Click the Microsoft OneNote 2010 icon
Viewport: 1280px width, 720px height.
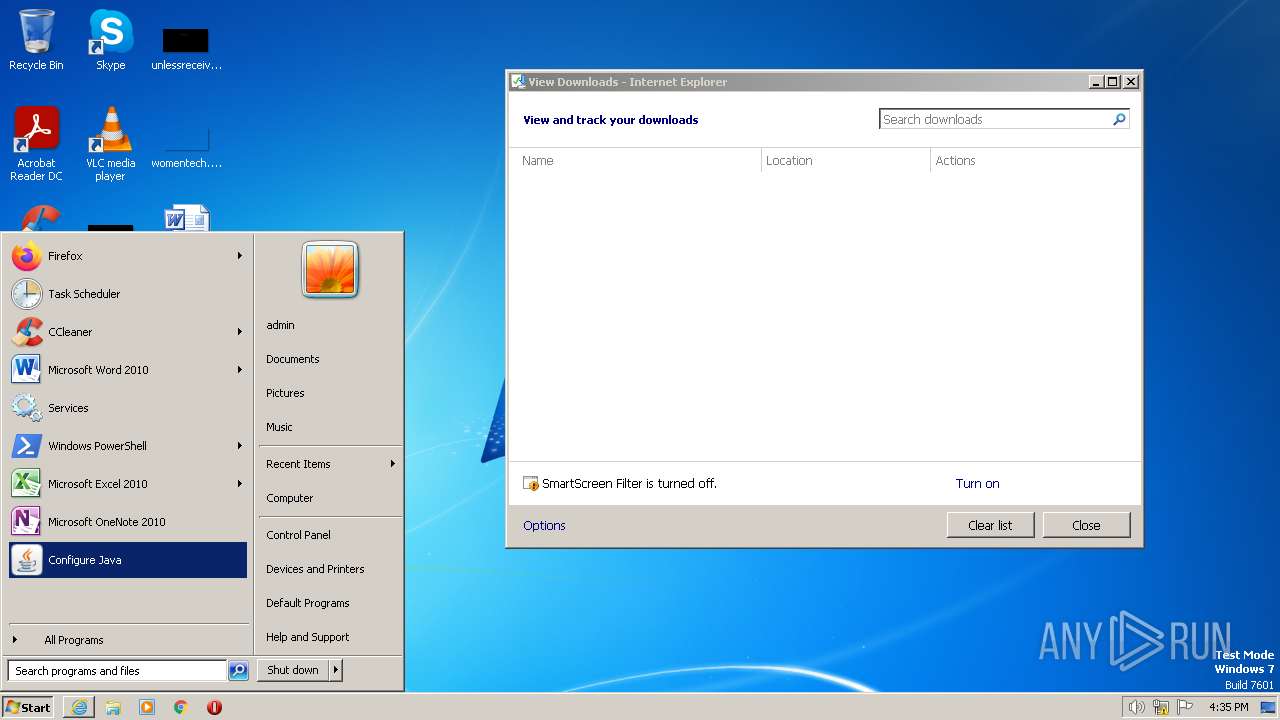[x=26, y=522]
